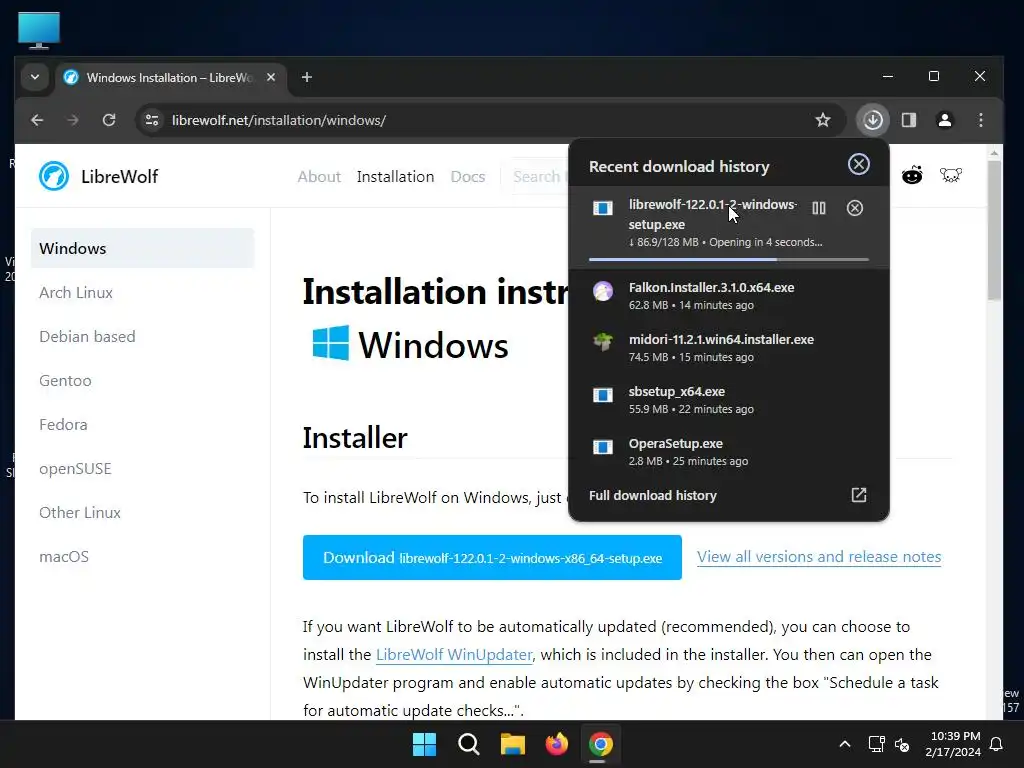Click the OperaSetup.exe file icon
This screenshot has height=768, width=1024.
point(603,447)
